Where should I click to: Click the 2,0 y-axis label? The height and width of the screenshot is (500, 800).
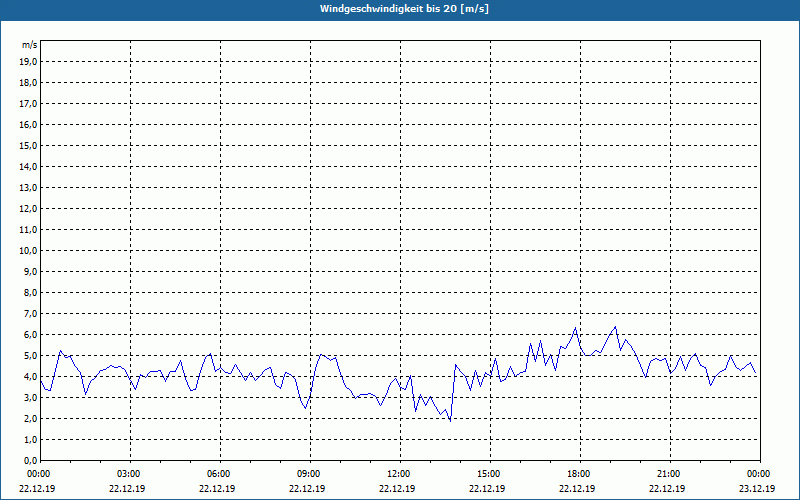31,418
